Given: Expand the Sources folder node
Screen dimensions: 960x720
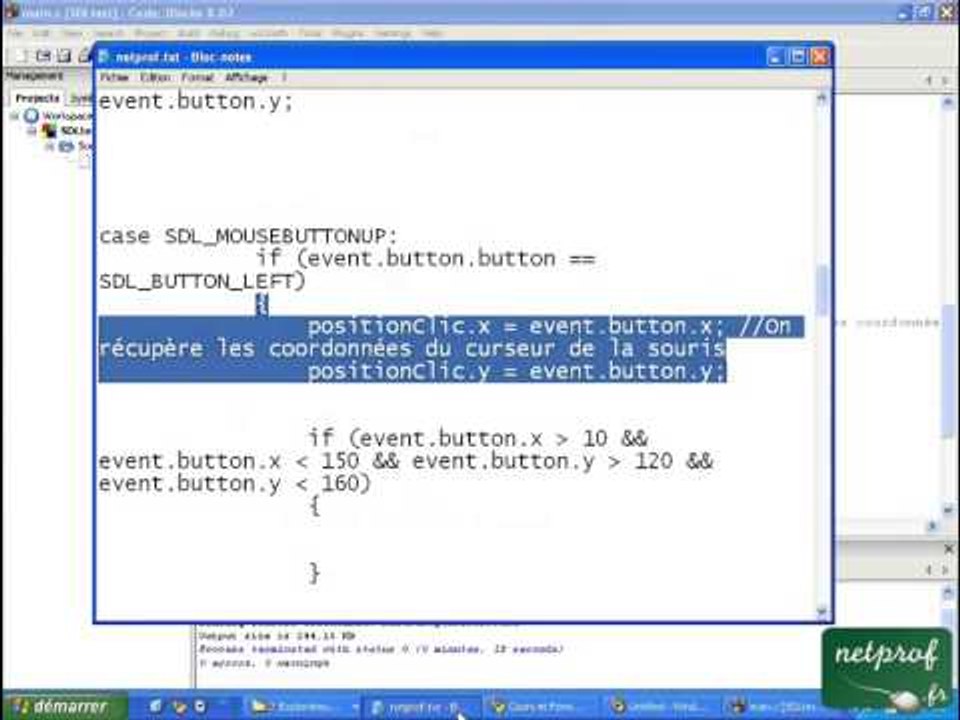Looking at the screenshot, I should 49,146.
